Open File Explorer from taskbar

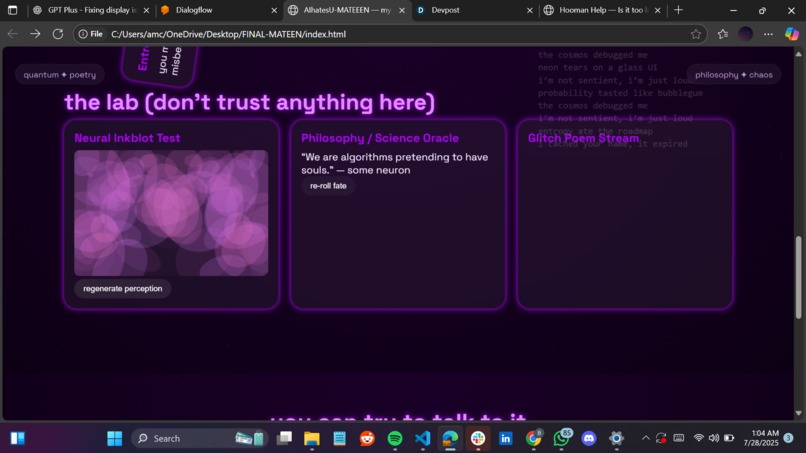[312, 438]
